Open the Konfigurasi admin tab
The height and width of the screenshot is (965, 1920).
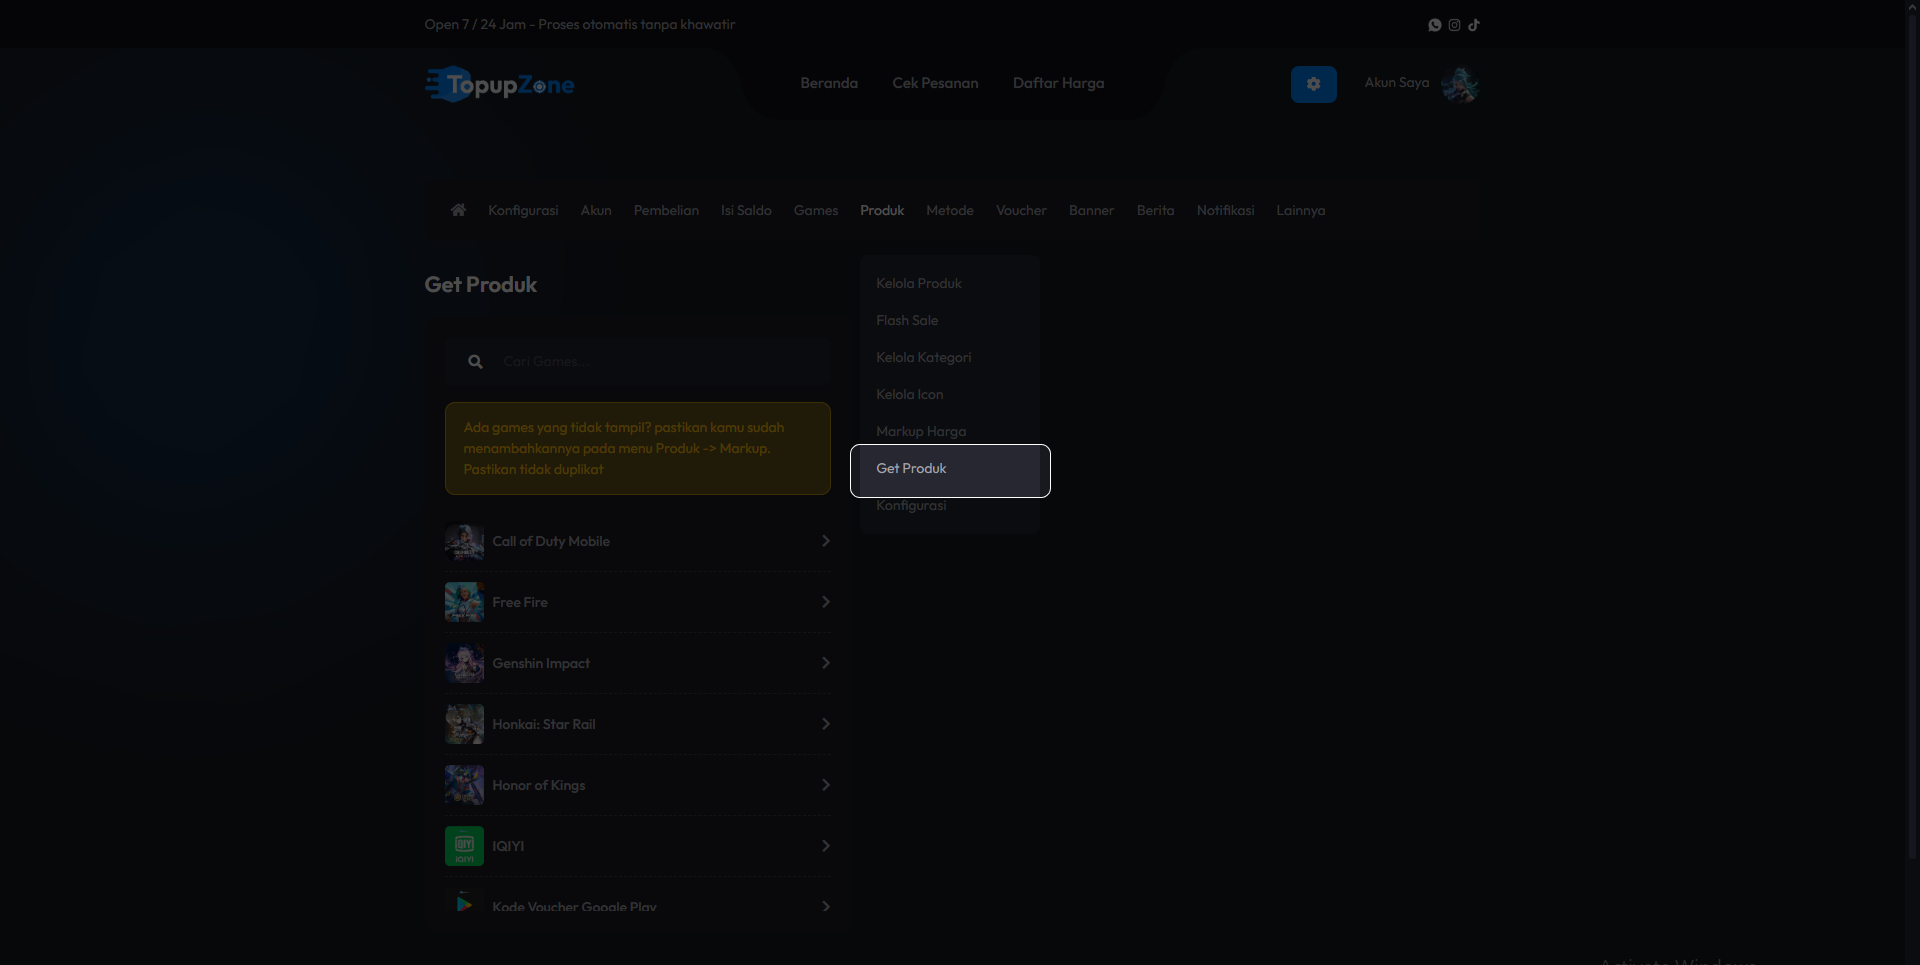tap(523, 210)
